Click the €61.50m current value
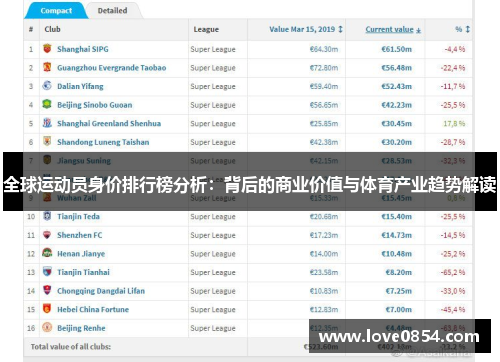The height and width of the screenshot is (362, 500). [x=396, y=49]
